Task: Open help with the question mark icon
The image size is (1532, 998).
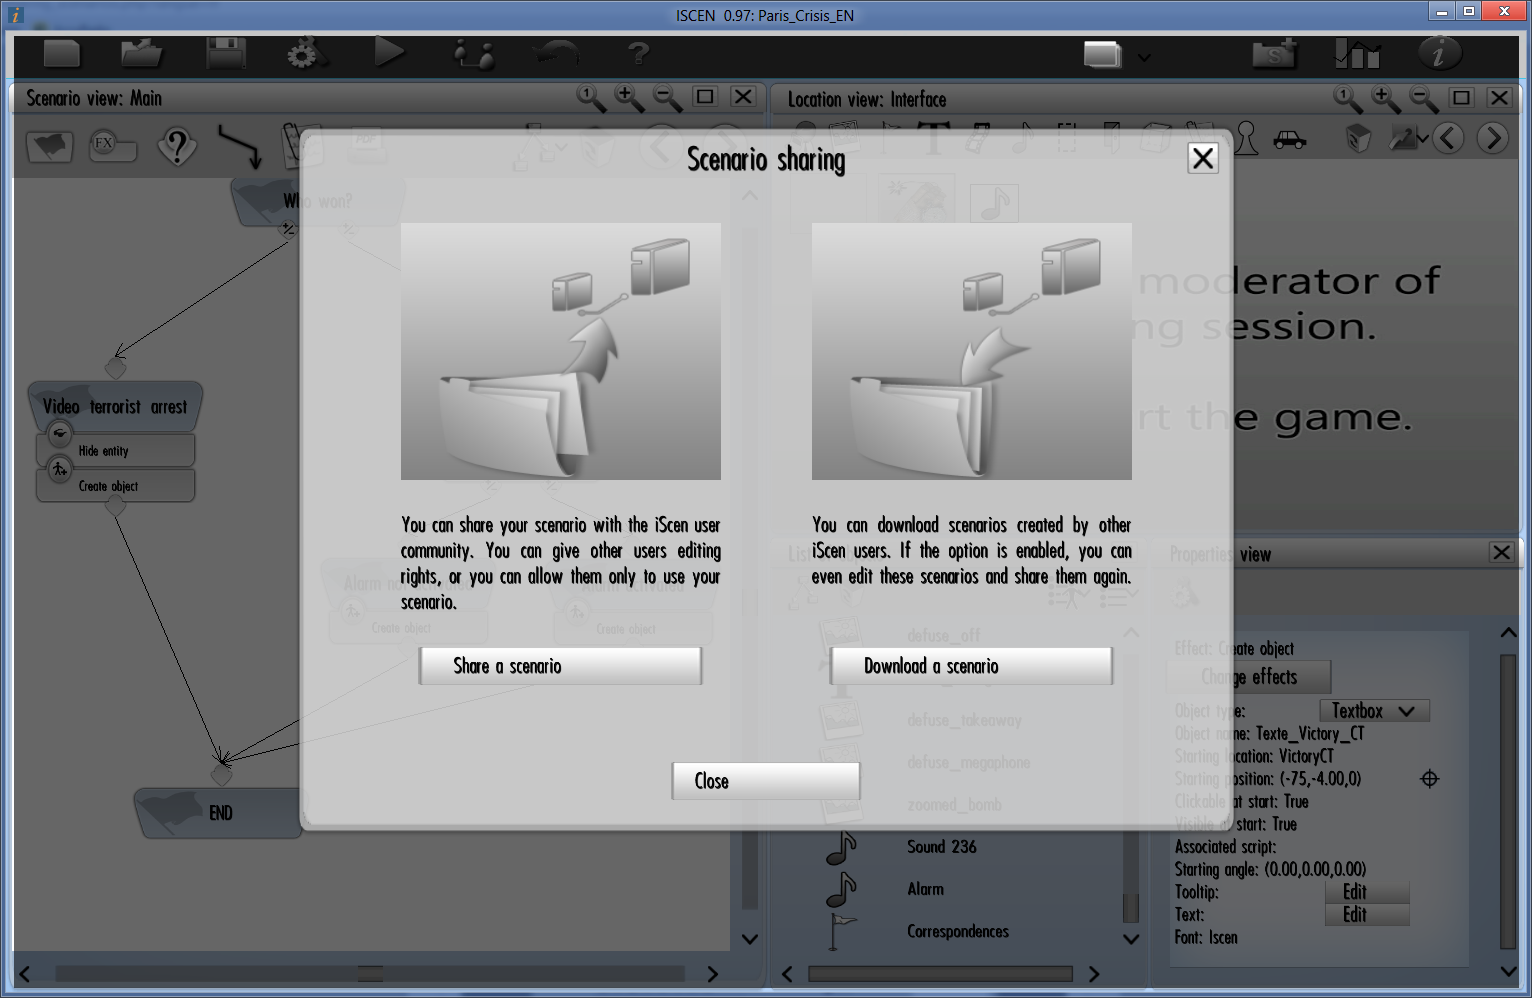Action: pyautogui.click(x=639, y=52)
